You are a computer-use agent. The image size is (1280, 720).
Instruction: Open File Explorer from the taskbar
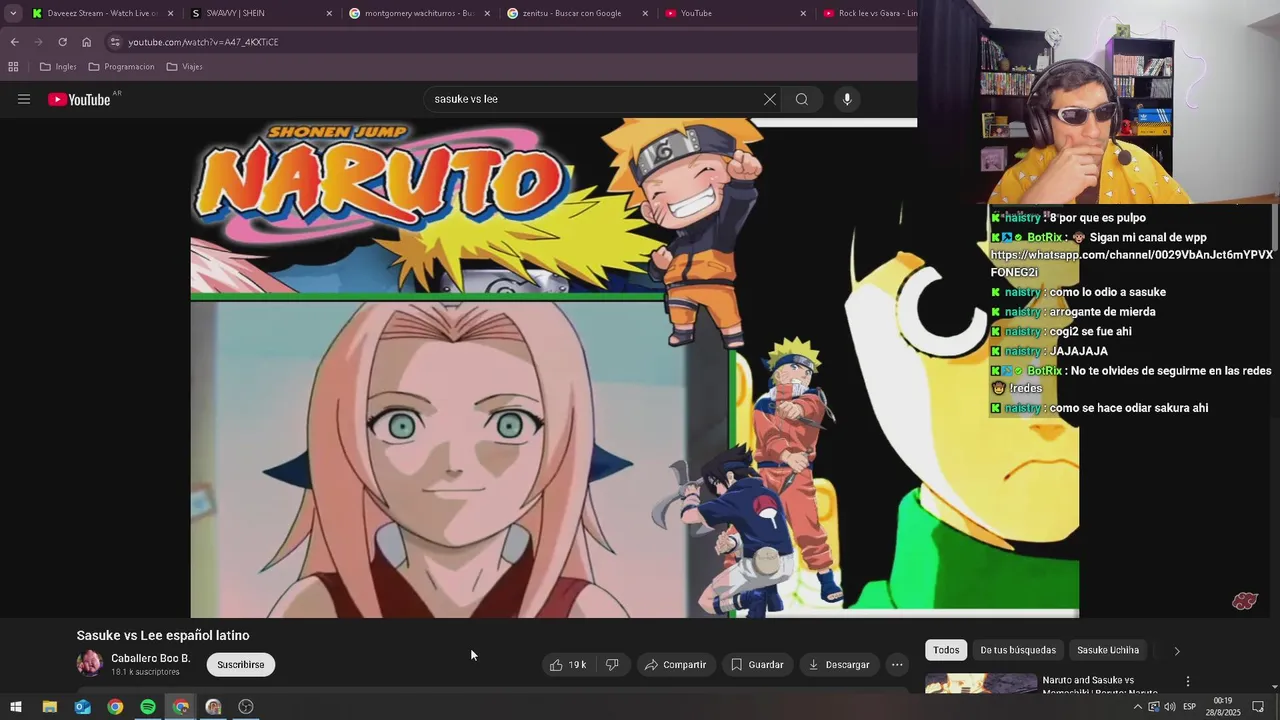pyautogui.click(x=49, y=707)
